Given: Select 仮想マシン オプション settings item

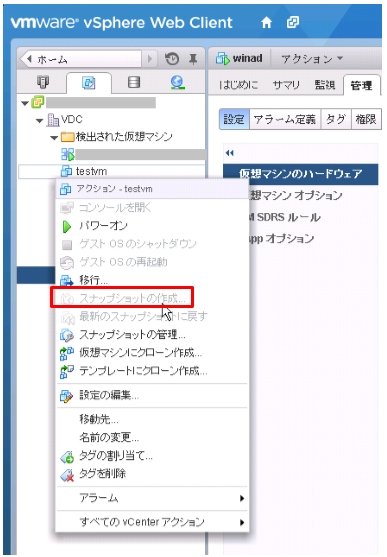Looking at the screenshot, I should pyautogui.click(x=296, y=195).
